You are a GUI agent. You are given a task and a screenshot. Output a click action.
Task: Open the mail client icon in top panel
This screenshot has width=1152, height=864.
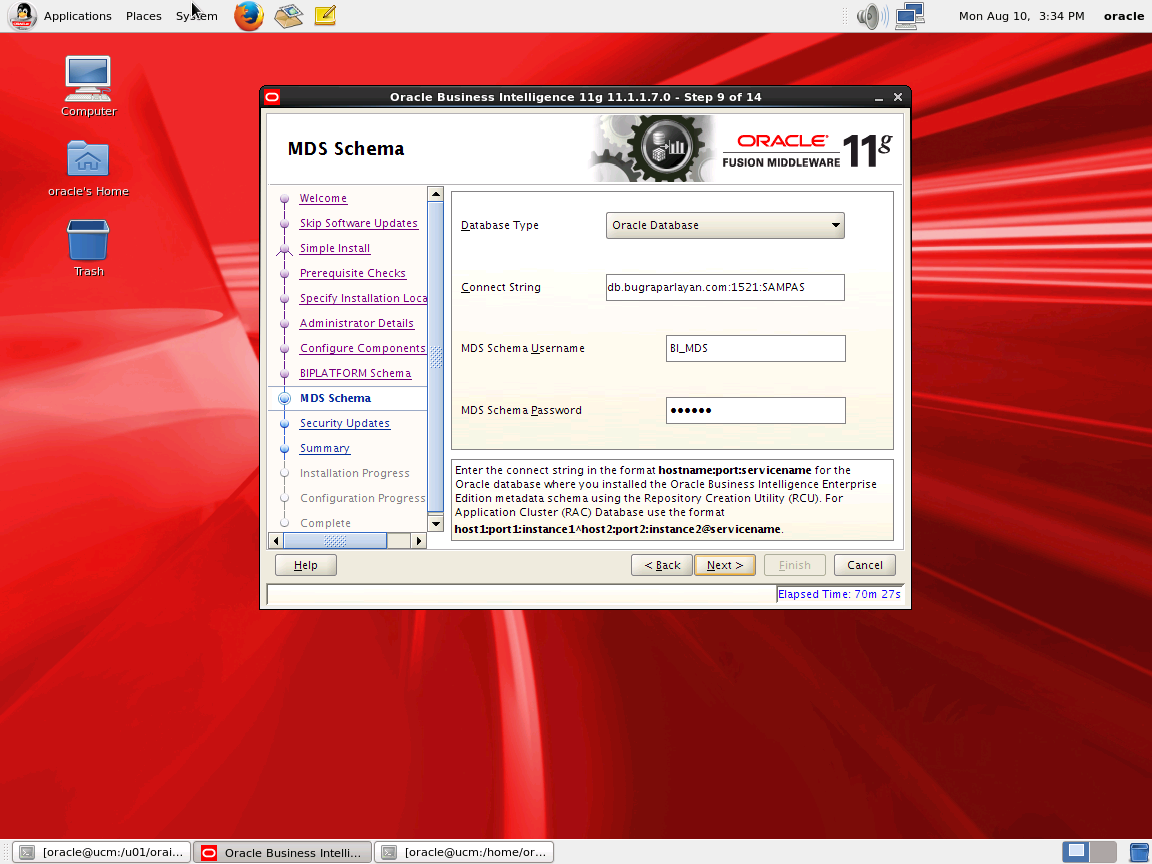pyautogui.click(x=289, y=15)
